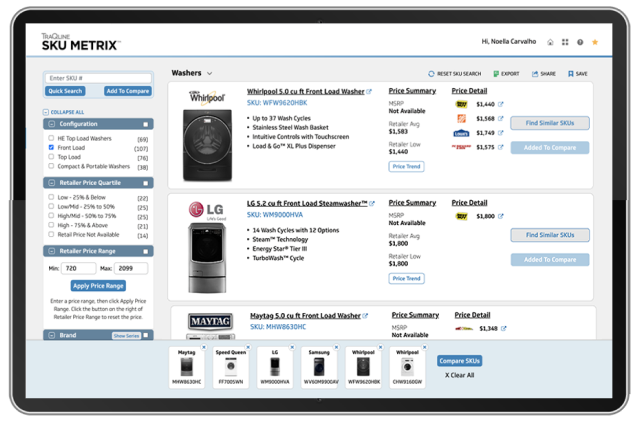The height and width of the screenshot is (432, 640).
Task: Collapse the Retailer Price Quartile section
Action: point(52,183)
